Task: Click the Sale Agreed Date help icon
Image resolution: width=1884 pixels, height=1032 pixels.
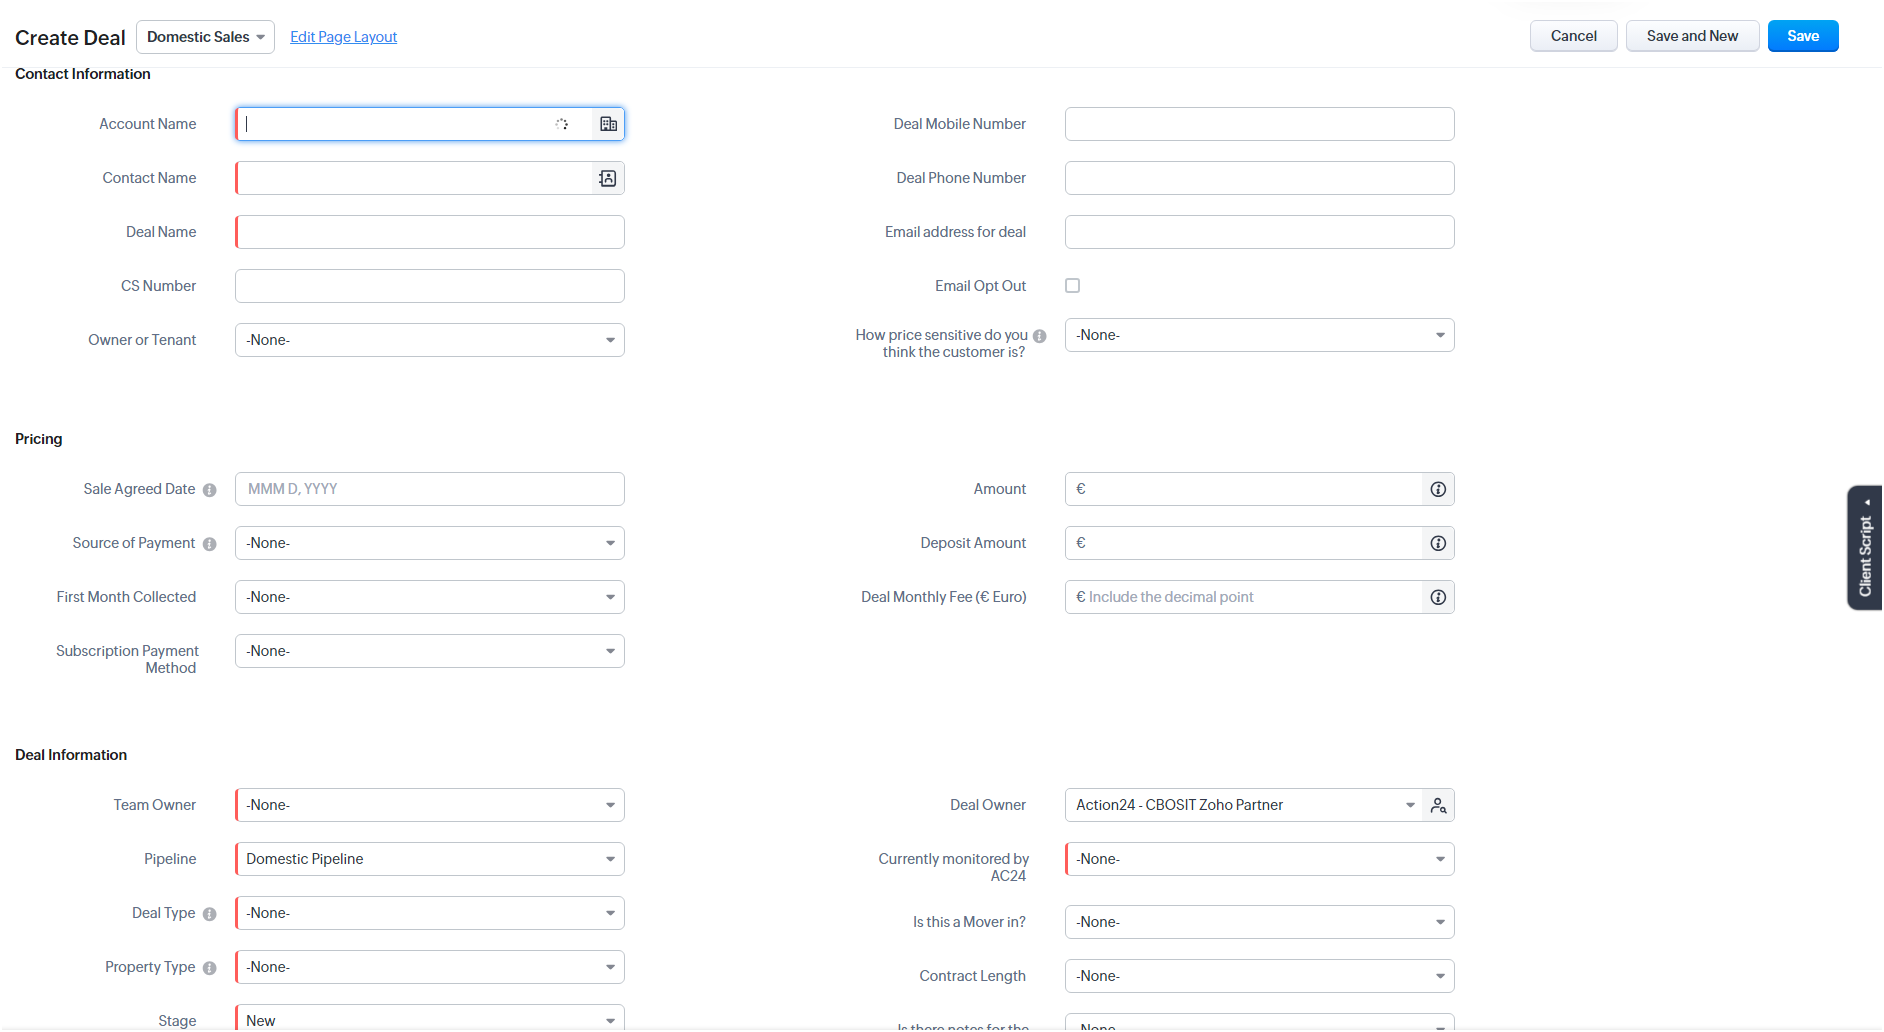Action: [x=210, y=490]
